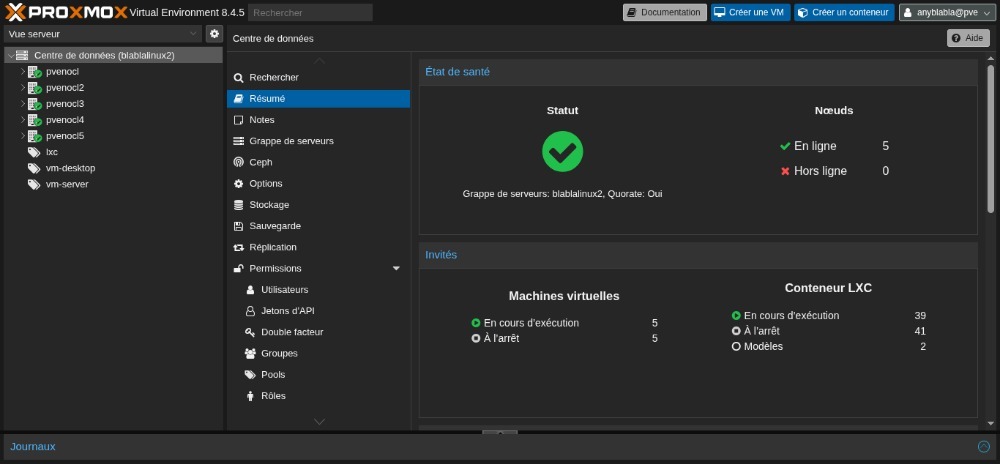The width and height of the screenshot is (1000, 464).
Task: Collapse the Permissions submenu arrow
Action: [396, 269]
